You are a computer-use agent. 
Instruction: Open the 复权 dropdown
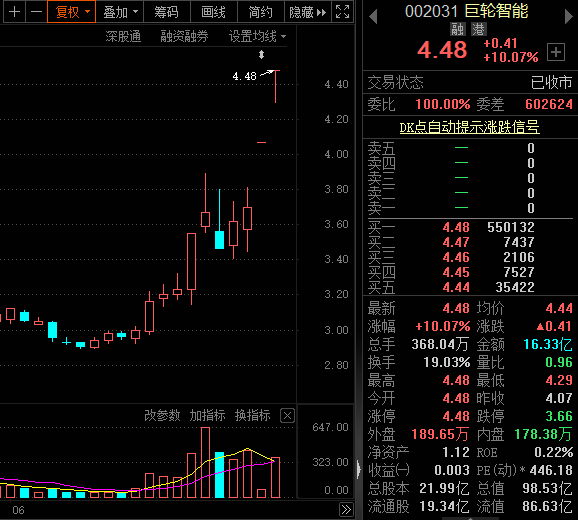72,12
